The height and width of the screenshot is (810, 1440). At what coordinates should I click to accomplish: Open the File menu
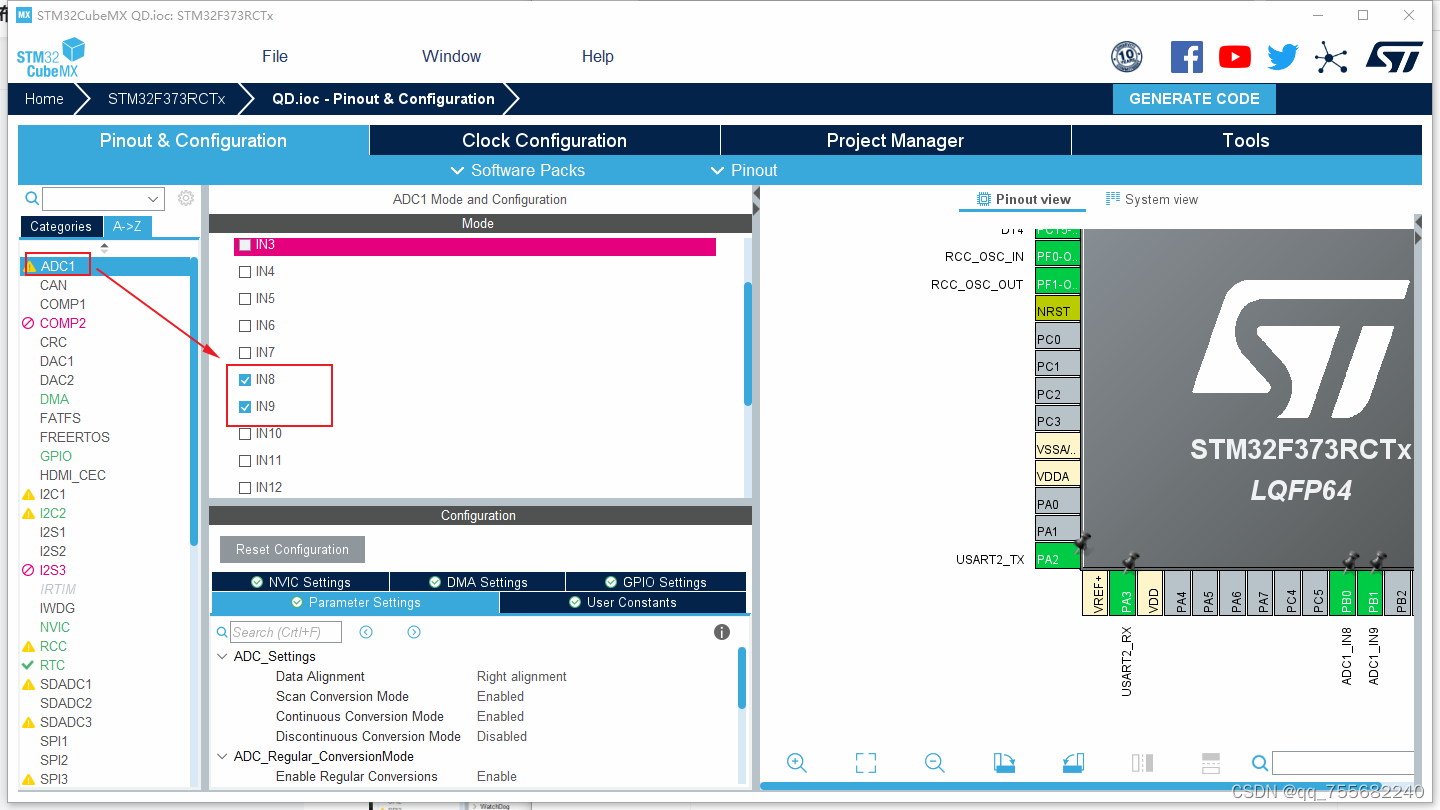coord(275,57)
